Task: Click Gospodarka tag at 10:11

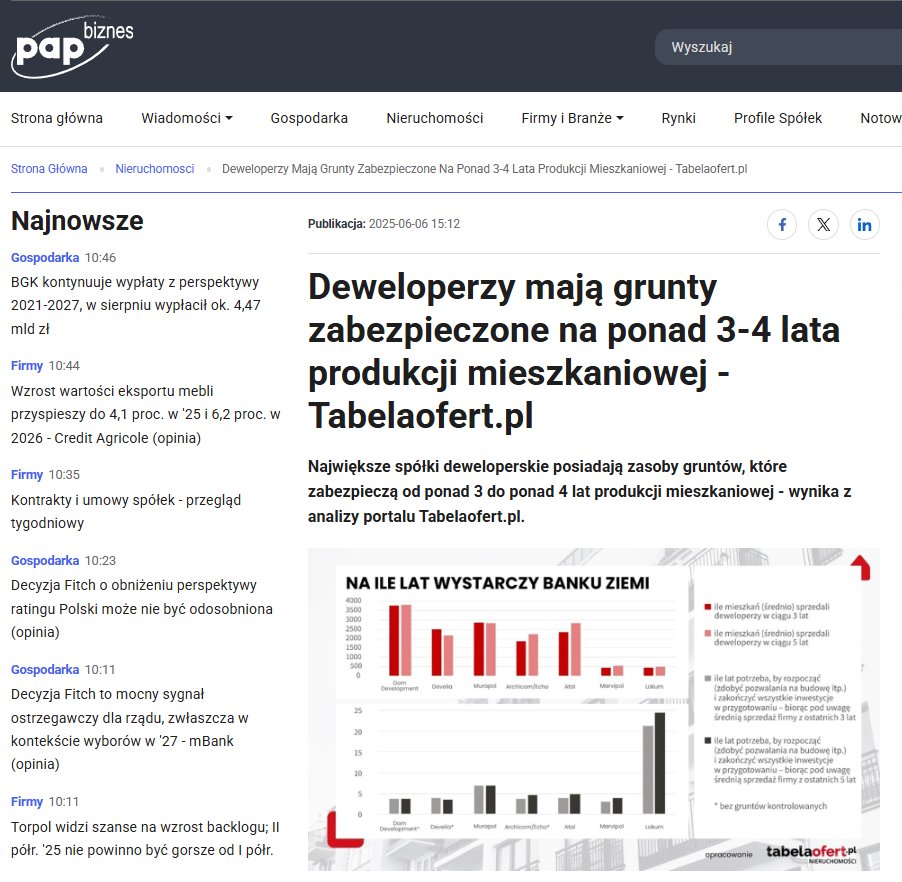Action: (45, 670)
